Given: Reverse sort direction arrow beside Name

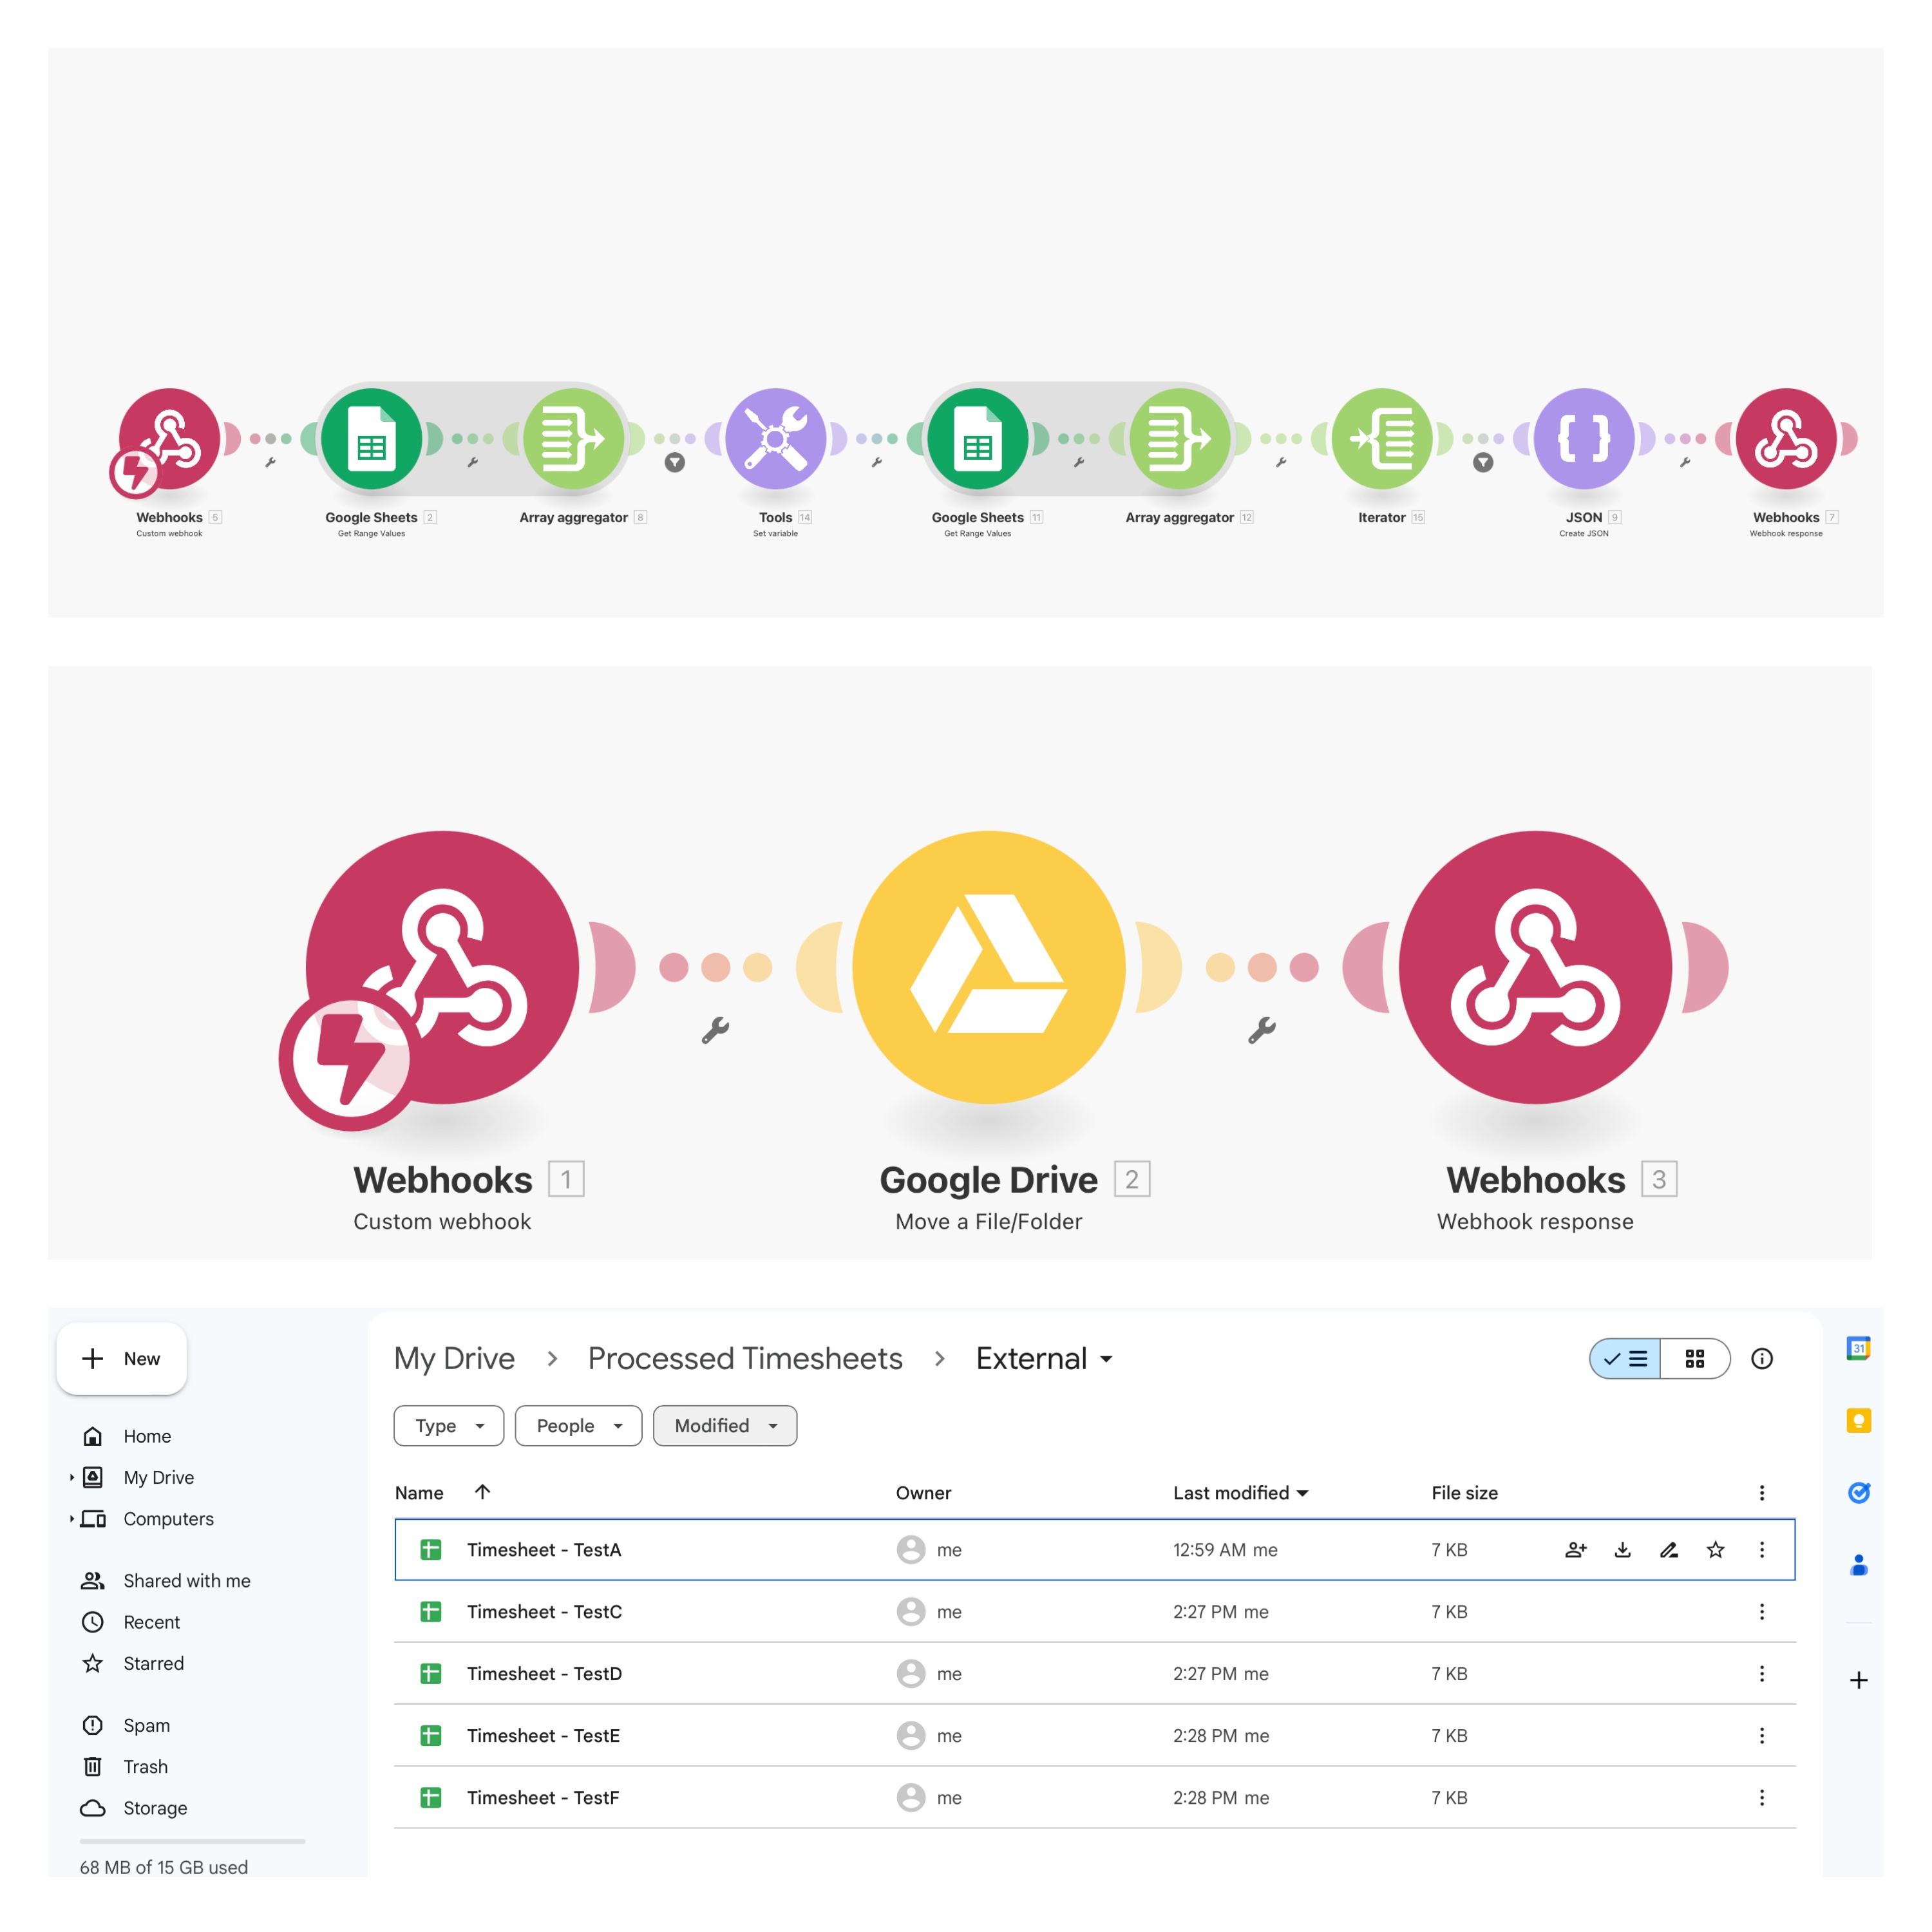Looking at the screenshot, I should [482, 1492].
